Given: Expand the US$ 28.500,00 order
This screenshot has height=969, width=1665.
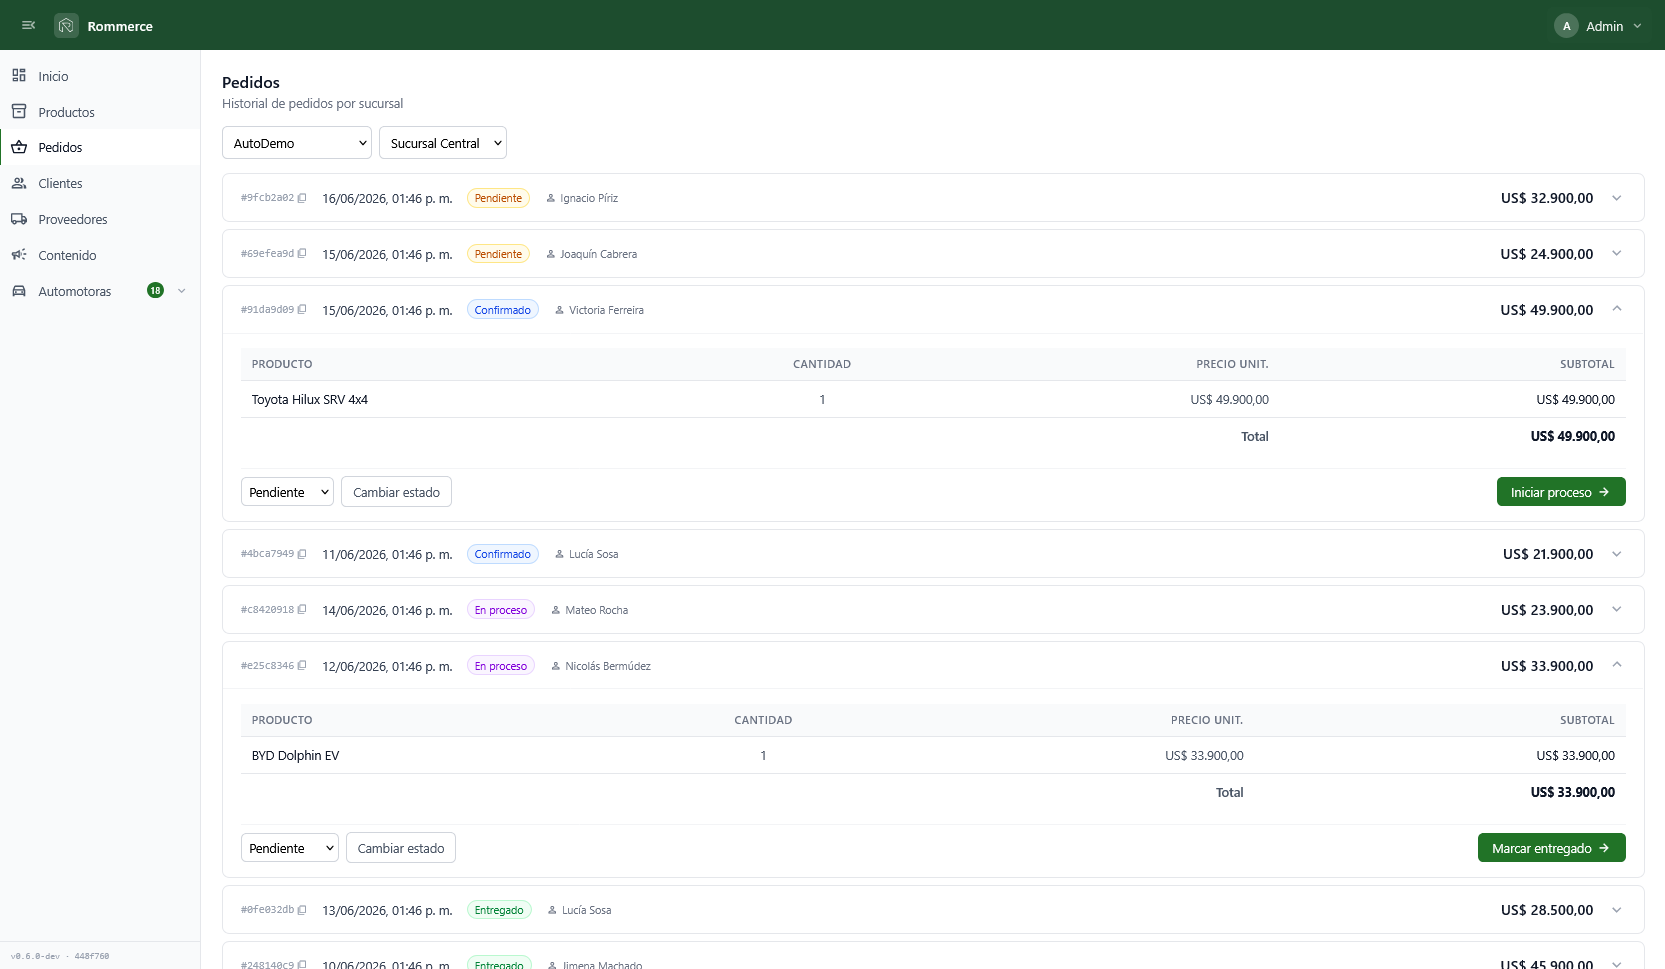Looking at the screenshot, I should [x=1616, y=910].
